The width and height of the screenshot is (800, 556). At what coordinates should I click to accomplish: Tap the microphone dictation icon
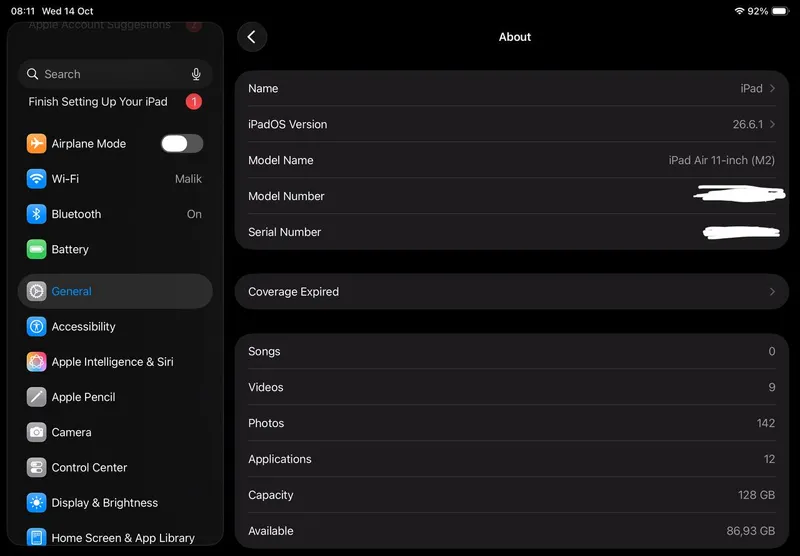(x=196, y=74)
